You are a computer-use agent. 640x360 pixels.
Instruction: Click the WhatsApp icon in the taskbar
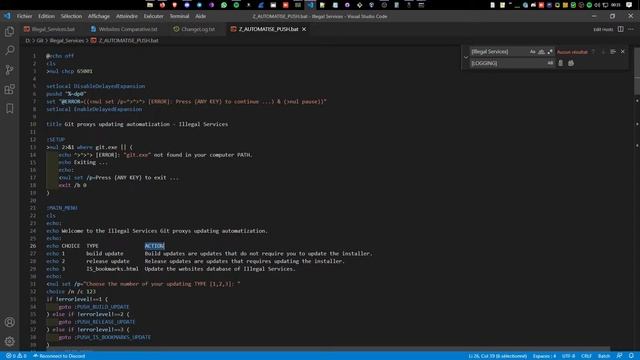pyautogui.click(x=224, y=5)
